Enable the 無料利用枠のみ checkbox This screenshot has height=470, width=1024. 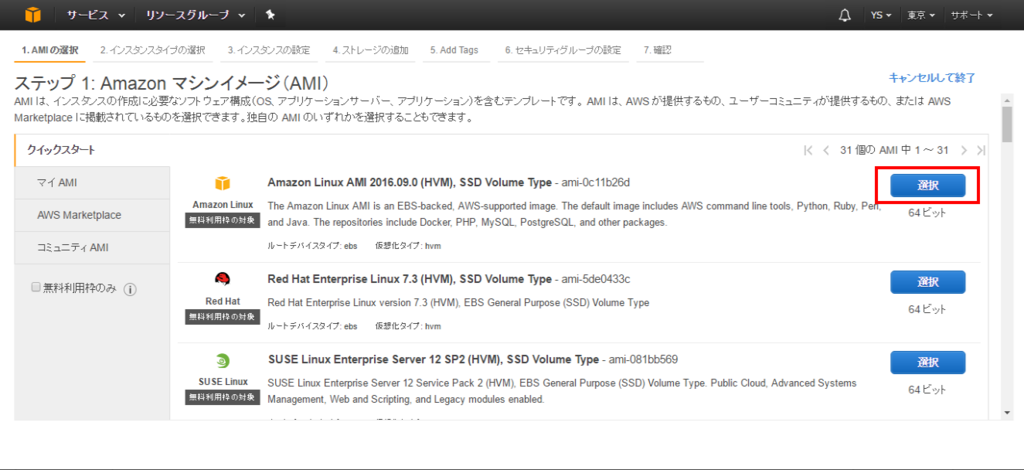tap(36, 287)
